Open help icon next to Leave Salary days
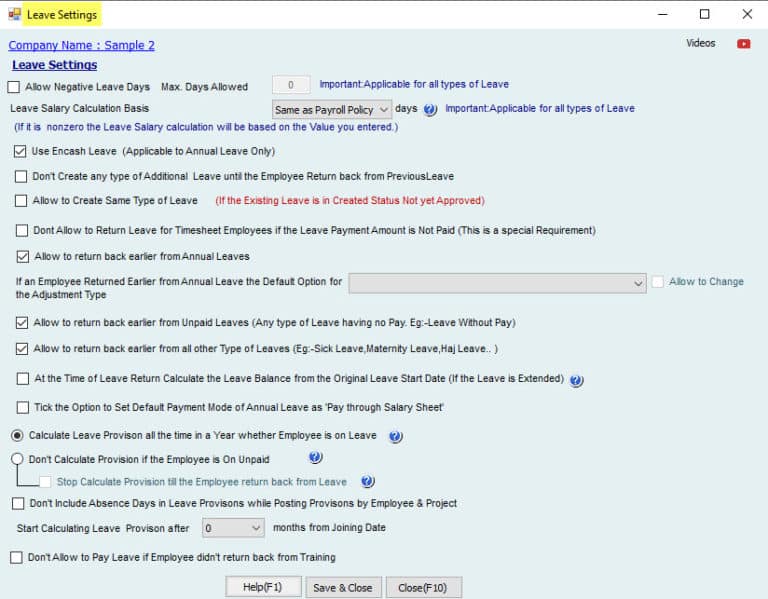 coord(430,109)
